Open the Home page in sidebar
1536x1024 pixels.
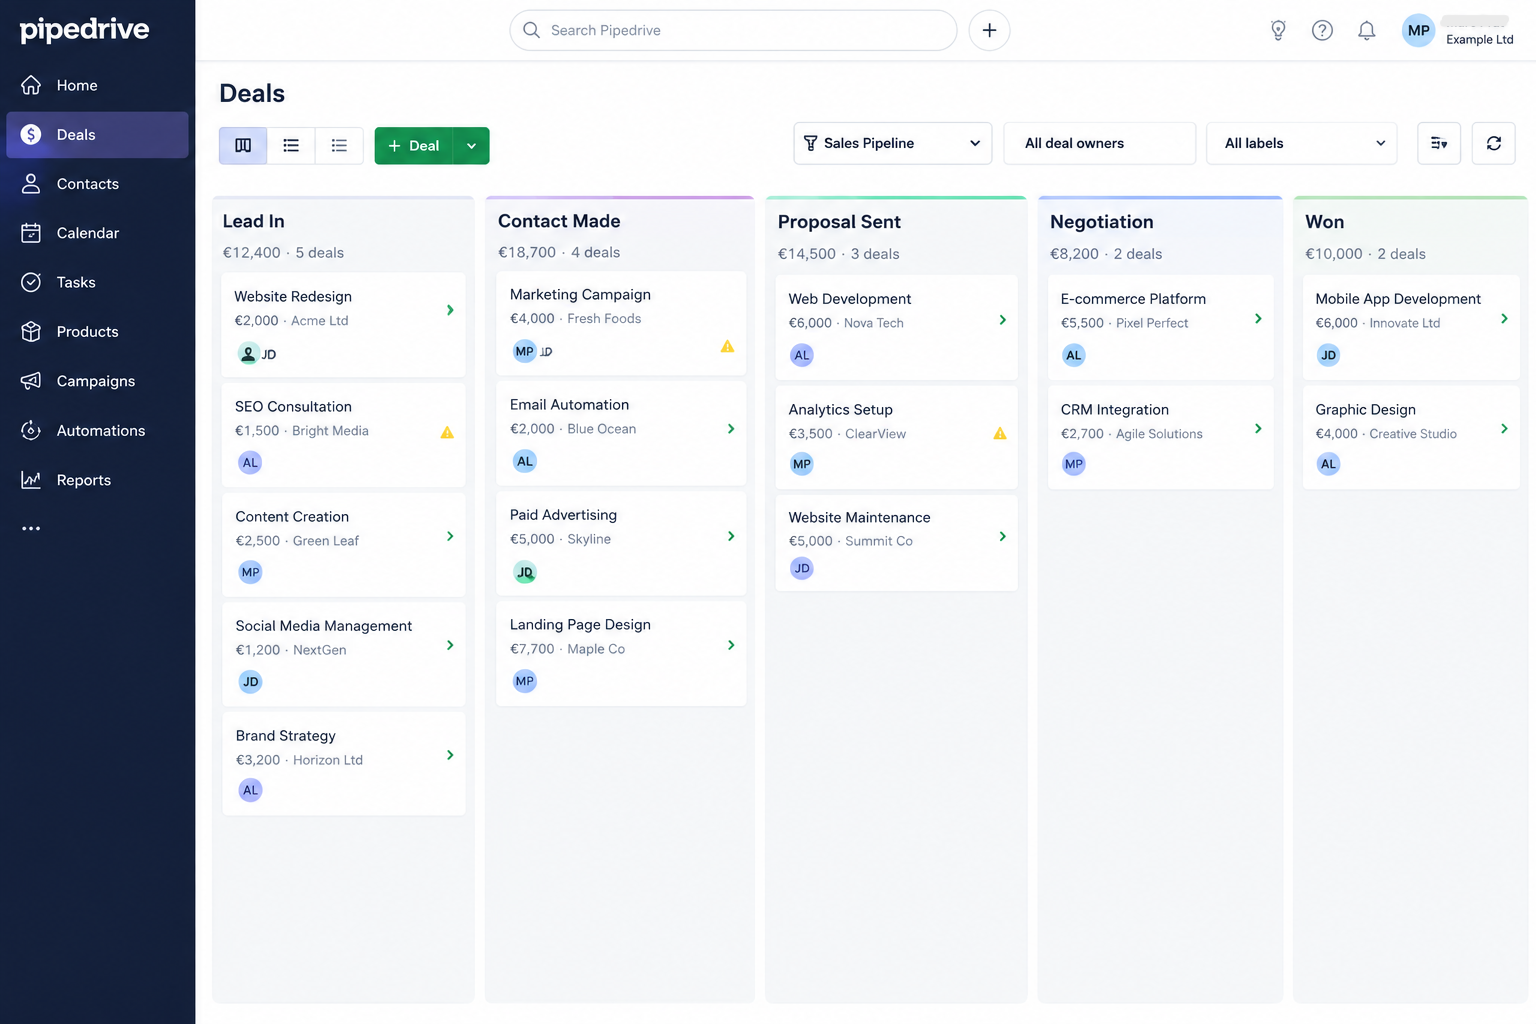pos(97,86)
